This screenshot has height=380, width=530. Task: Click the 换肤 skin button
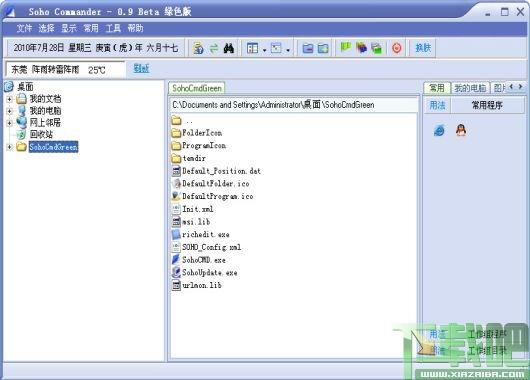point(423,48)
